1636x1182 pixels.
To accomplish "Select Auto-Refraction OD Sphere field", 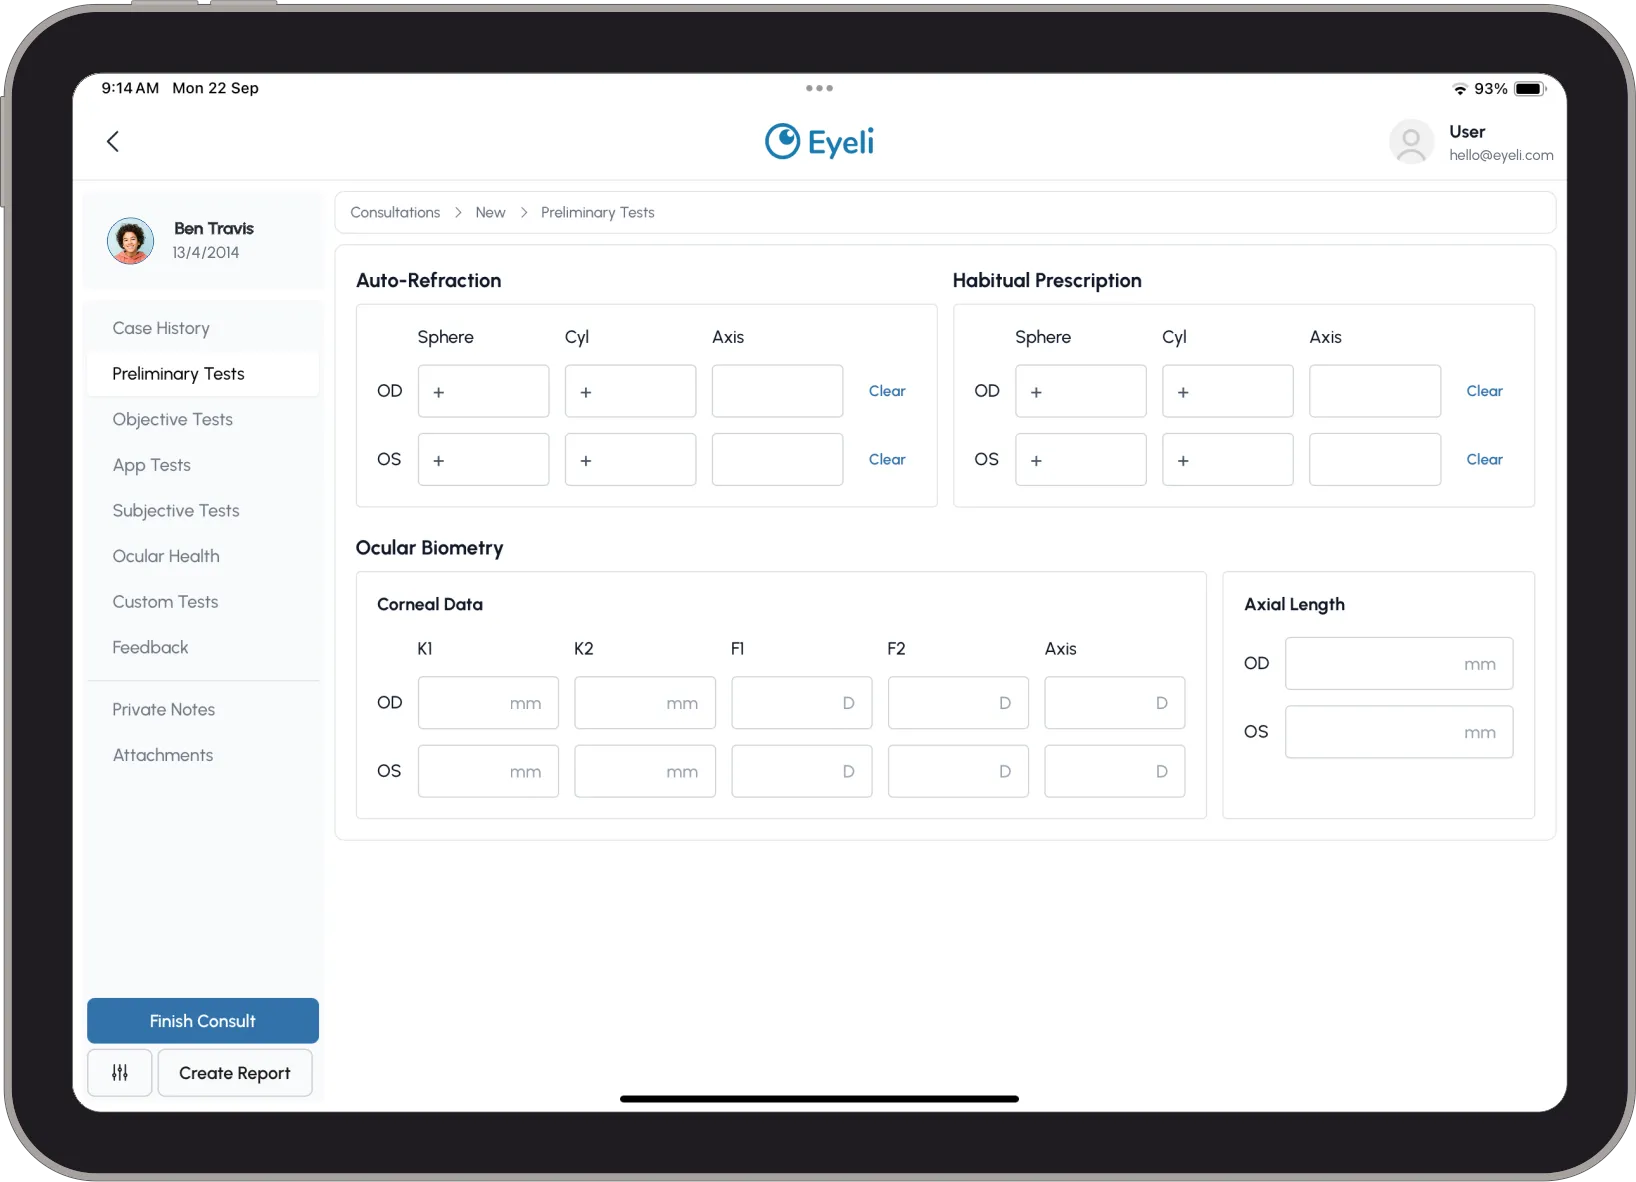I will point(483,391).
